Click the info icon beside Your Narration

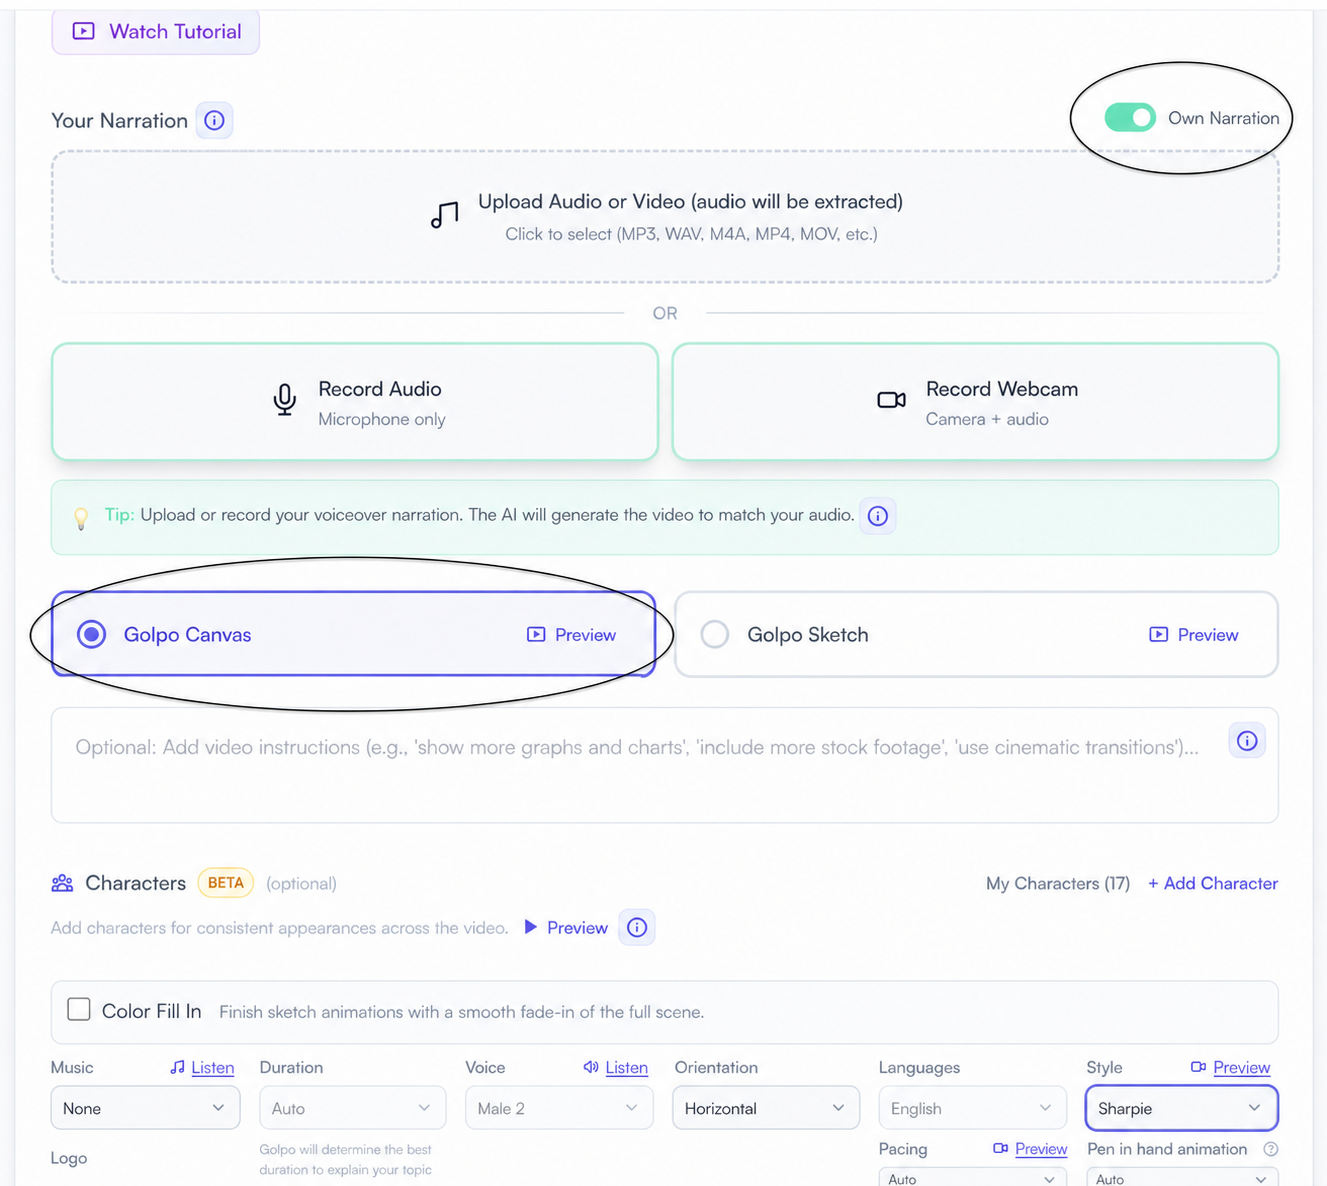214,121
